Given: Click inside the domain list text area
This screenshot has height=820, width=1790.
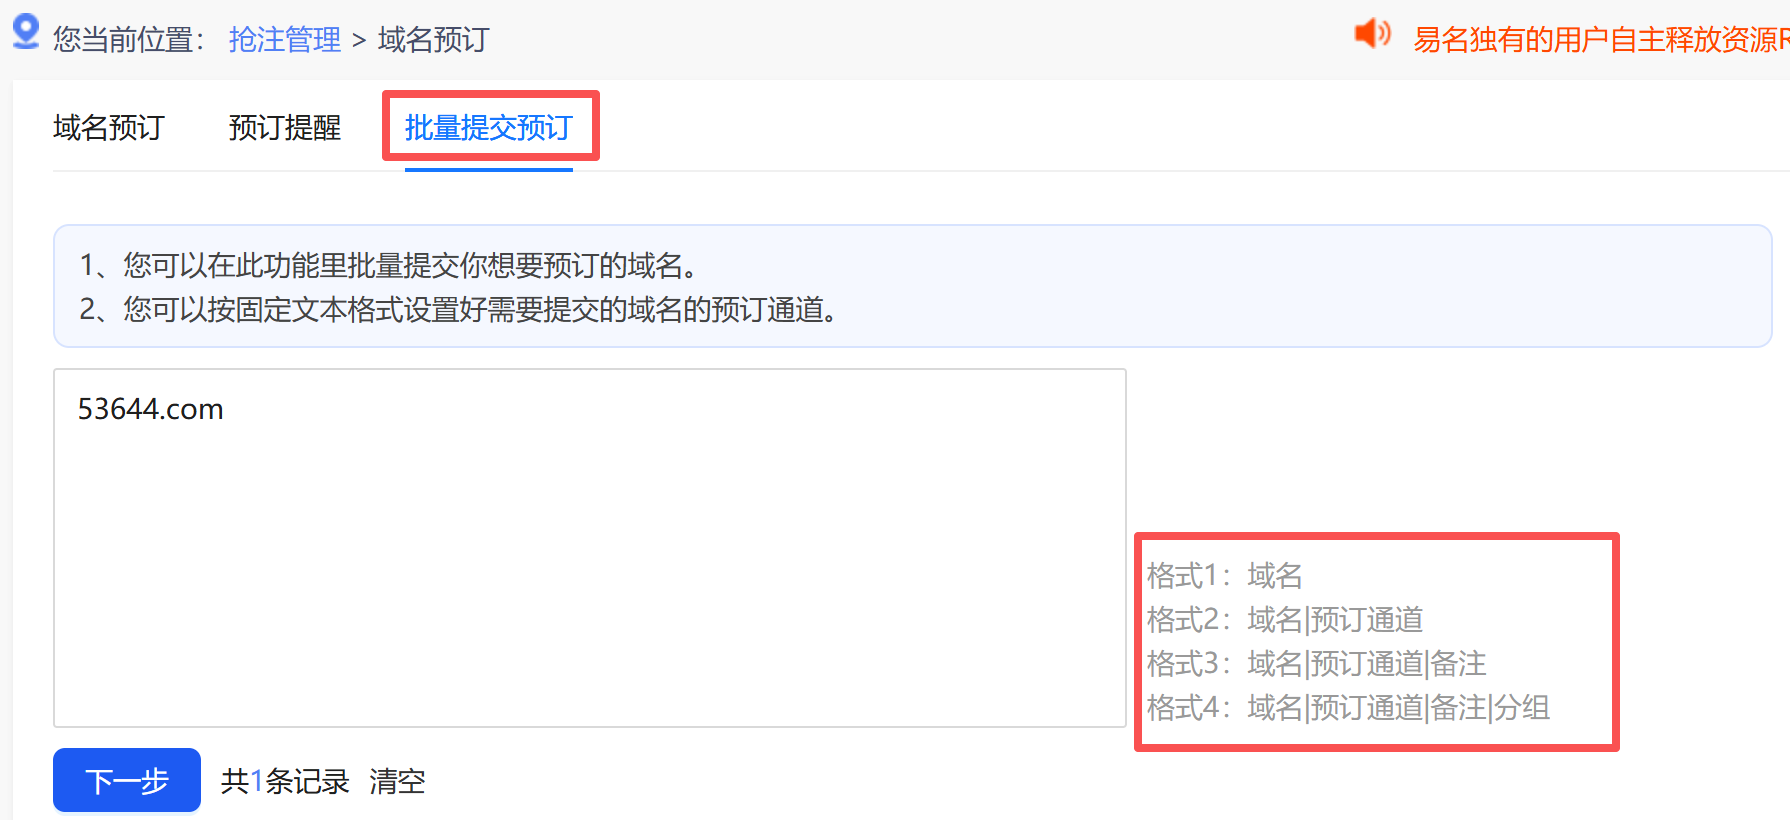Looking at the screenshot, I should pyautogui.click(x=590, y=548).
